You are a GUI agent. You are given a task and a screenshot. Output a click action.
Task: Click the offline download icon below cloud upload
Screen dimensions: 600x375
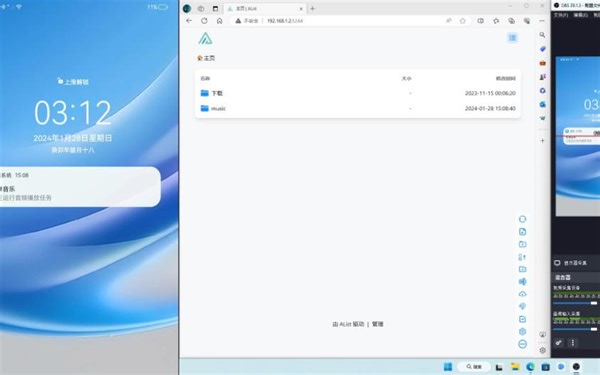point(522,306)
